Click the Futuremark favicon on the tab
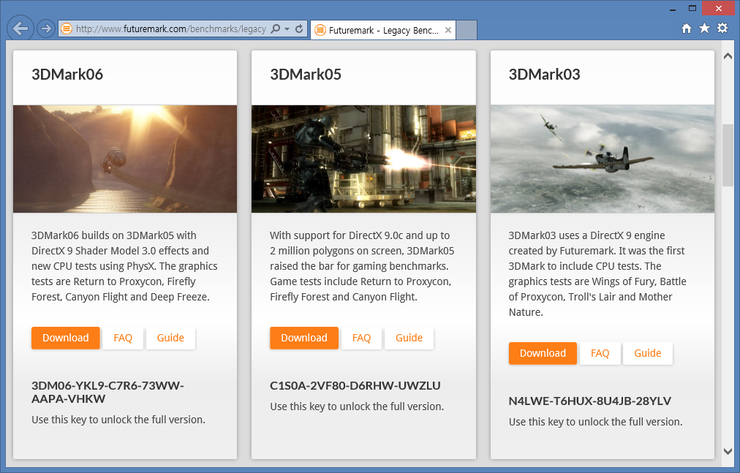Screen dimensions: 740x473 tap(320, 30)
